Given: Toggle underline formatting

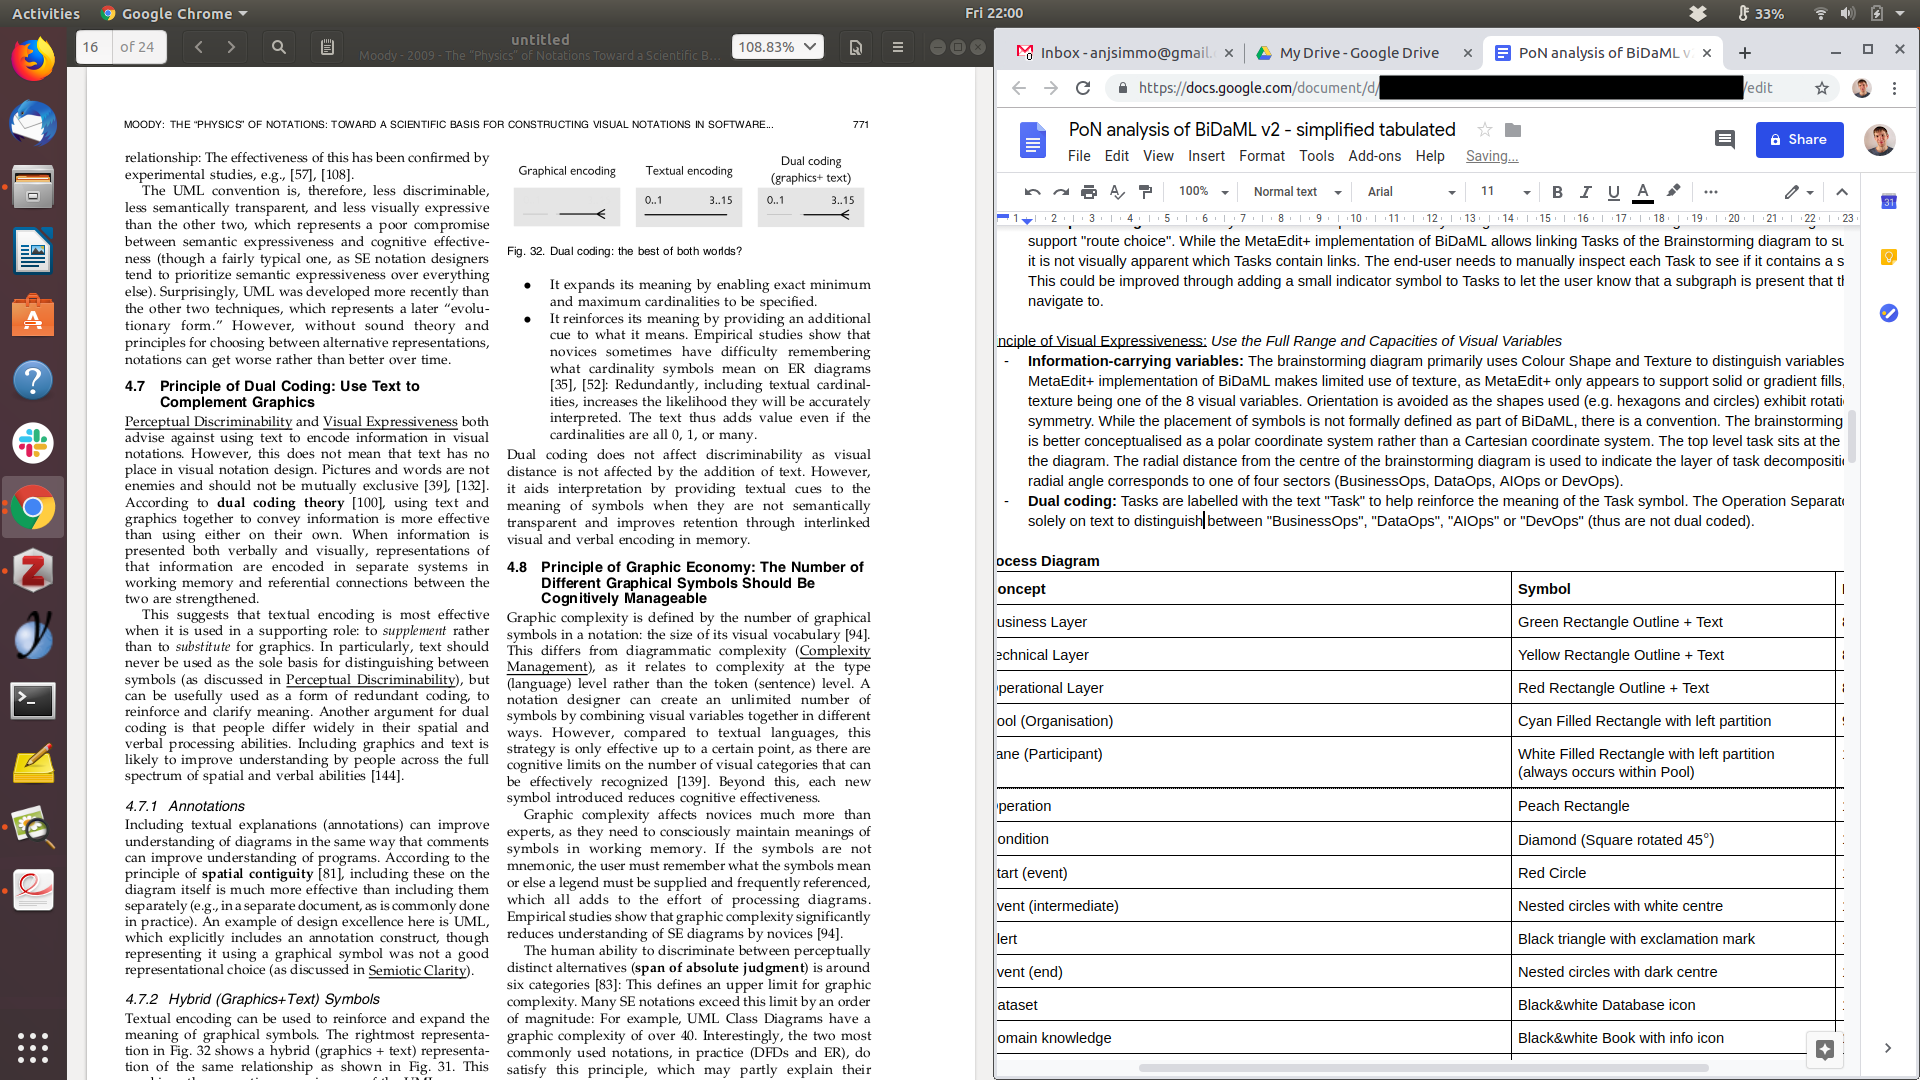Looking at the screenshot, I should [1613, 192].
